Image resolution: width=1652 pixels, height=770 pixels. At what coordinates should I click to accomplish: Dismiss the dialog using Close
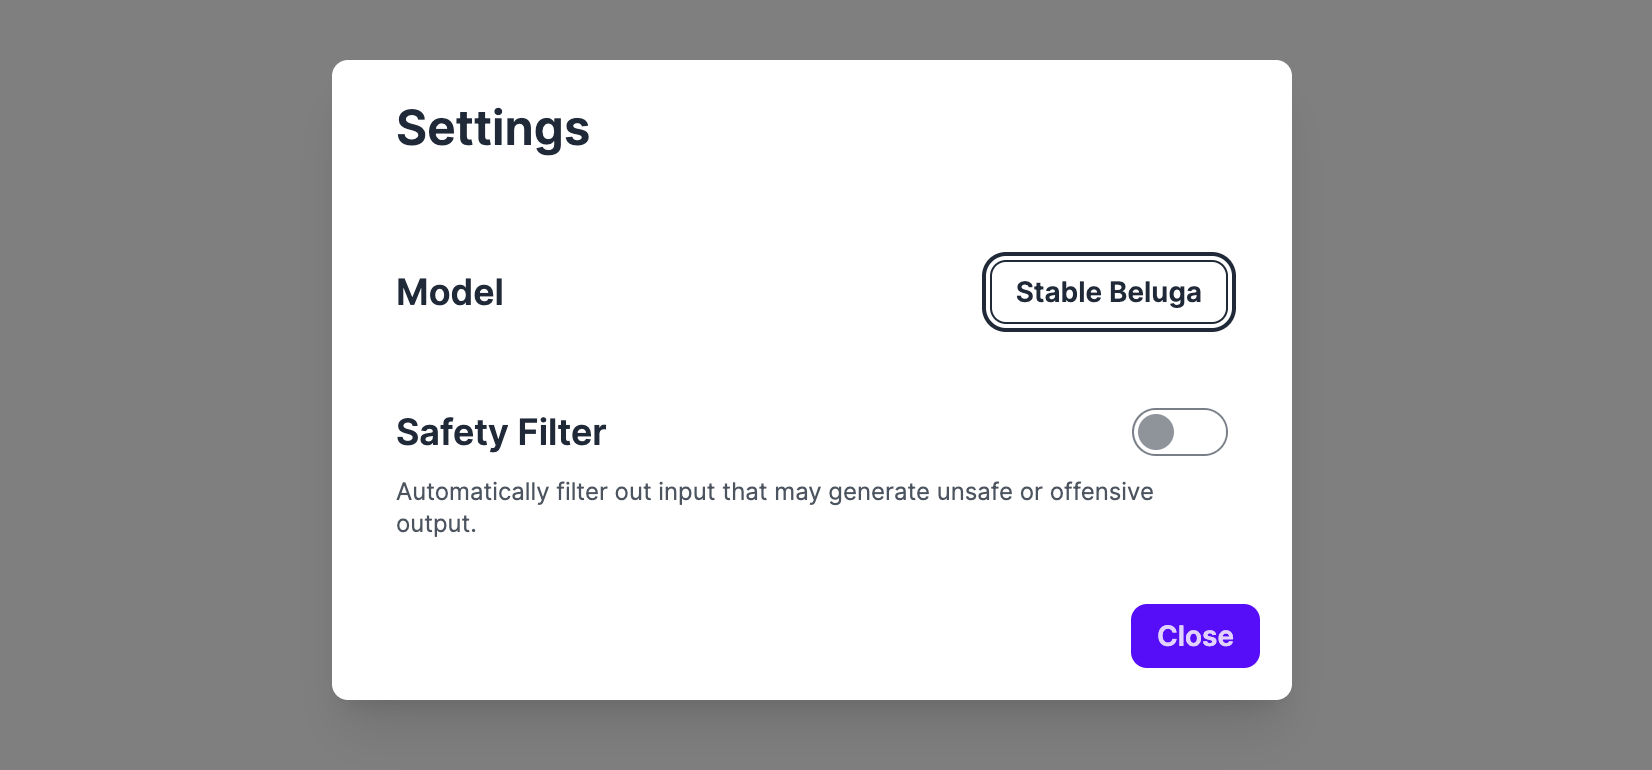coord(1195,636)
